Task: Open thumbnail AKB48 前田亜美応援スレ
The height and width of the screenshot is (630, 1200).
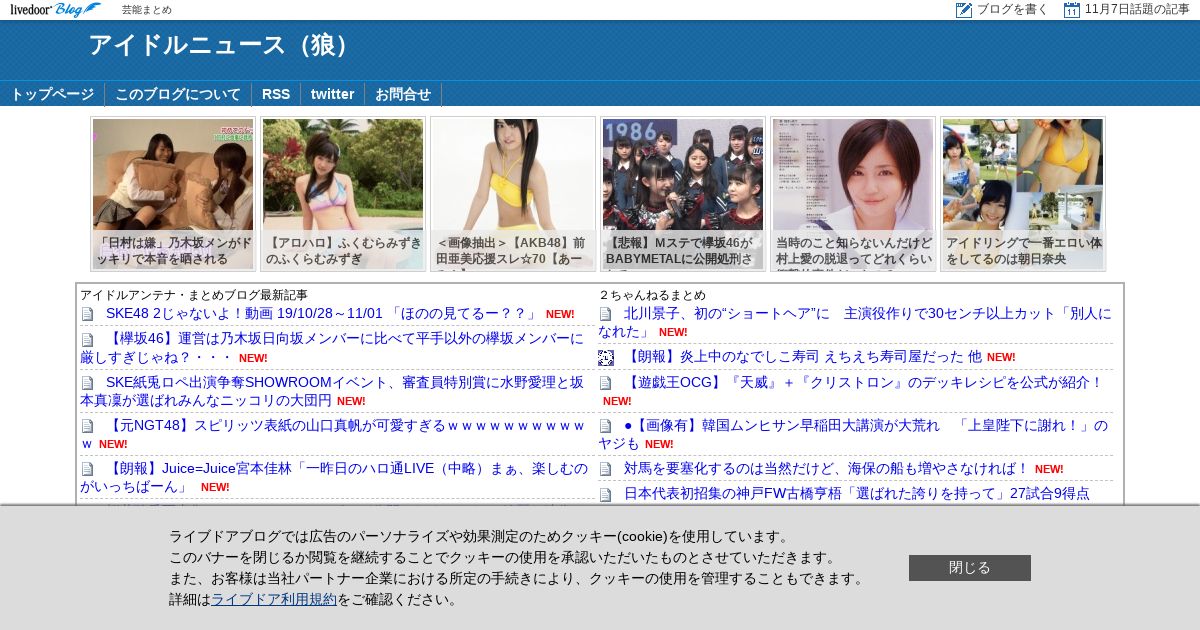Action: 513,194
